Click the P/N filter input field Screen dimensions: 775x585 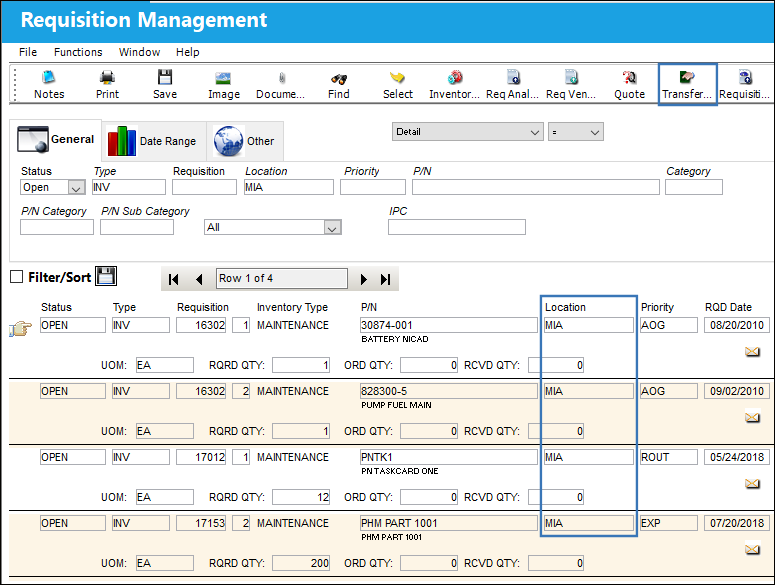click(536, 187)
